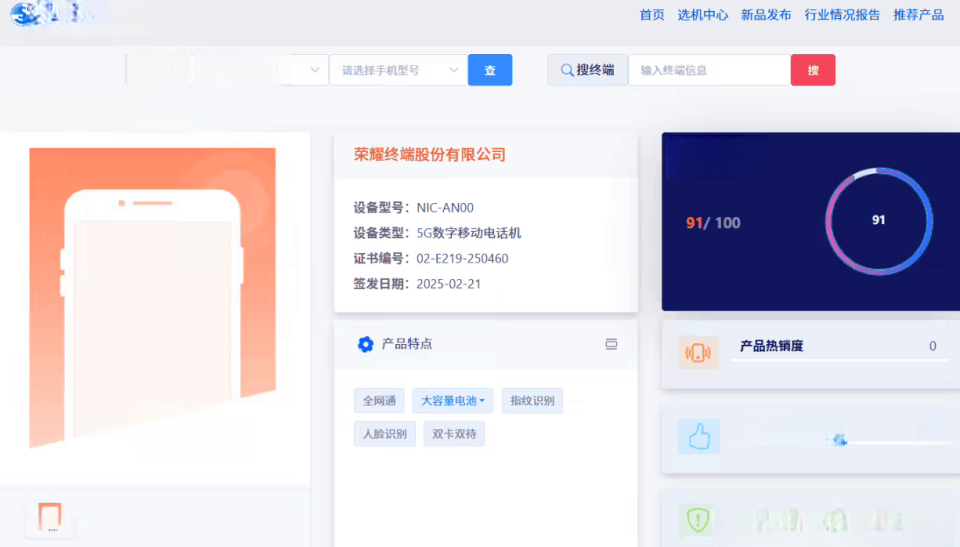Image resolution: width=960 pixels, height=547 pixels.
Task: Open the 新品发布 nav item
Action: 766,15
